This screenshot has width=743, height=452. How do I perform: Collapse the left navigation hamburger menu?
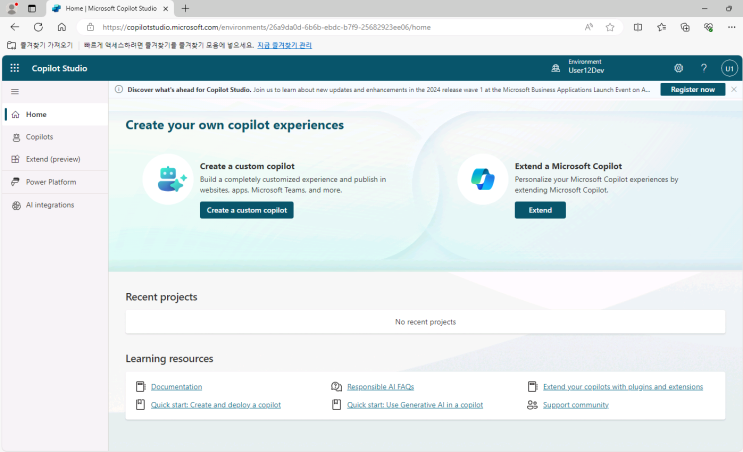click(x=15, y=91)
